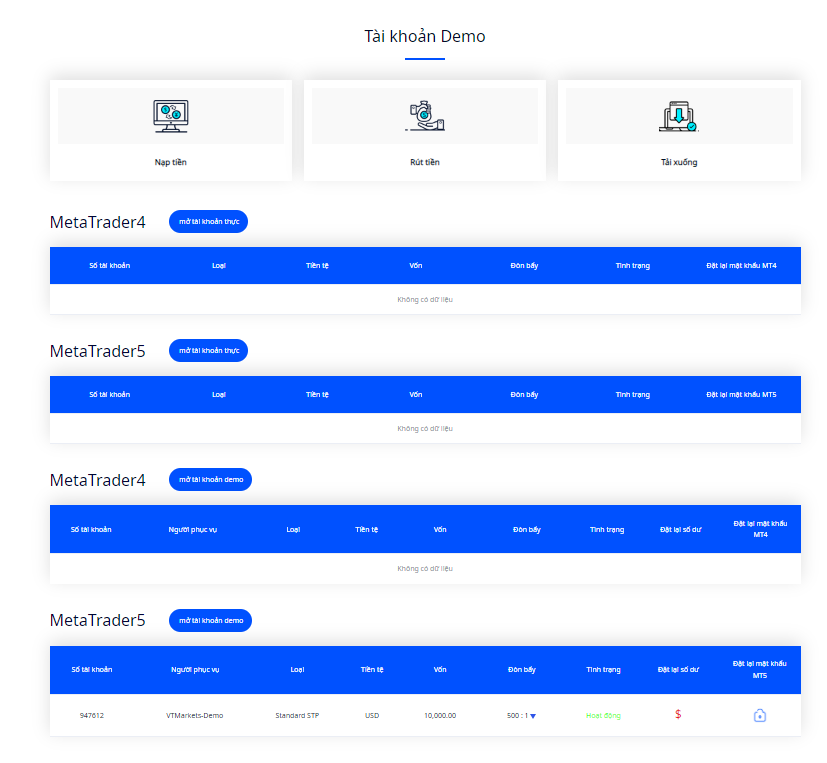Click the green Hoạt động status

click(603, 716)
